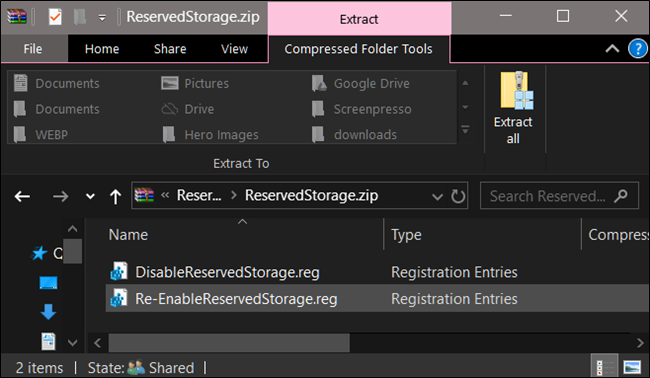Switch to Large icons view layout icon
Screen dimensions: 650x378
tap(632, 367)
